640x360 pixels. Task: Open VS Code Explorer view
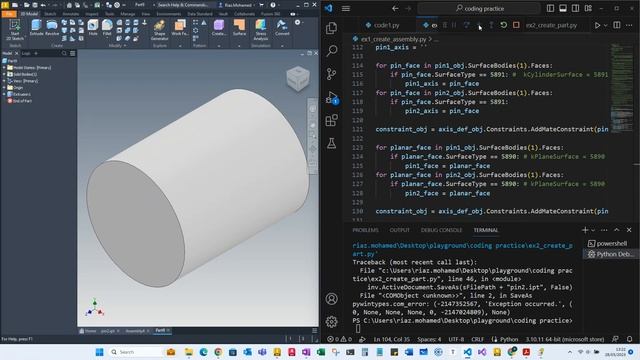[x=331, y=28]
